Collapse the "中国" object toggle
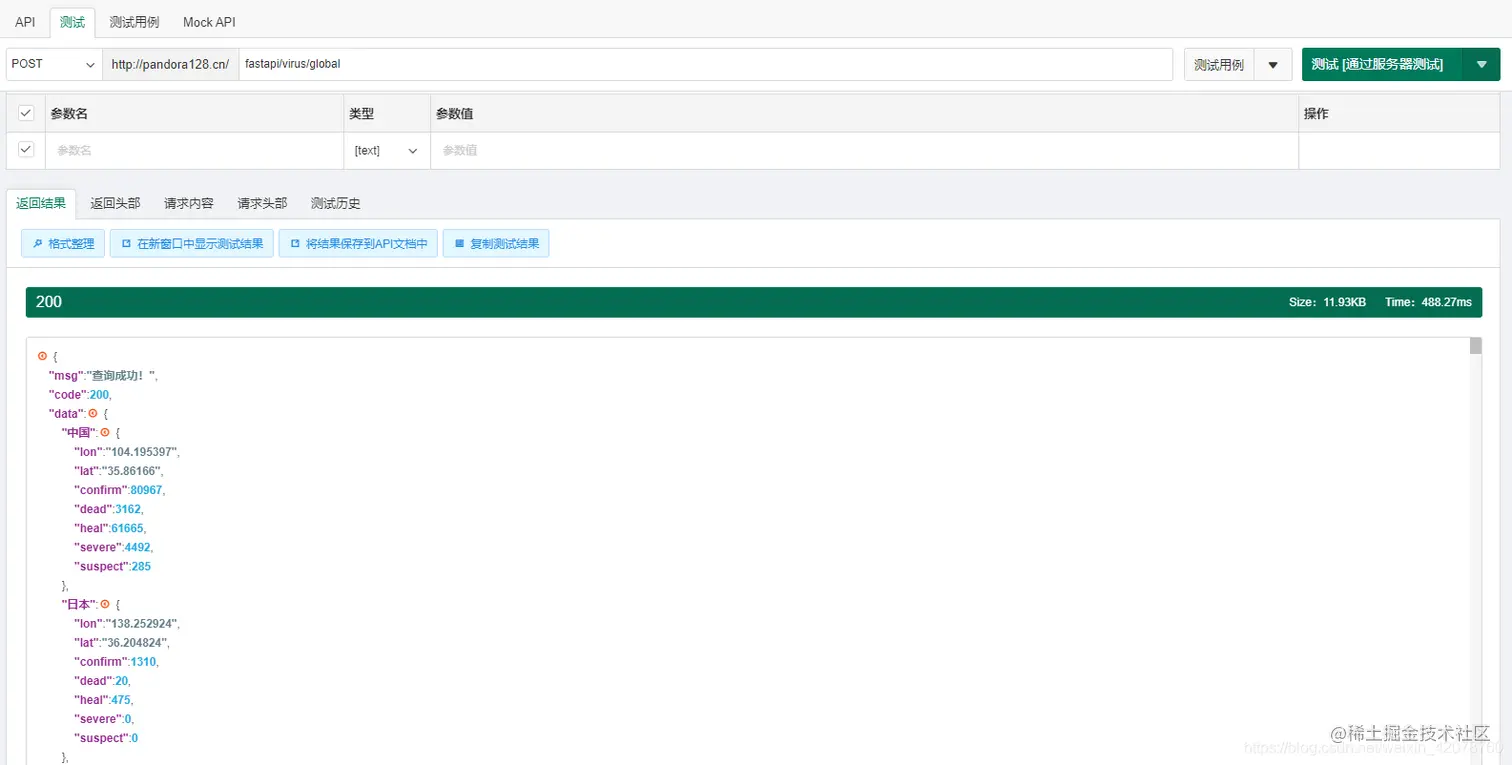This screenshot has width=1512, height=765. coord(106,432)
